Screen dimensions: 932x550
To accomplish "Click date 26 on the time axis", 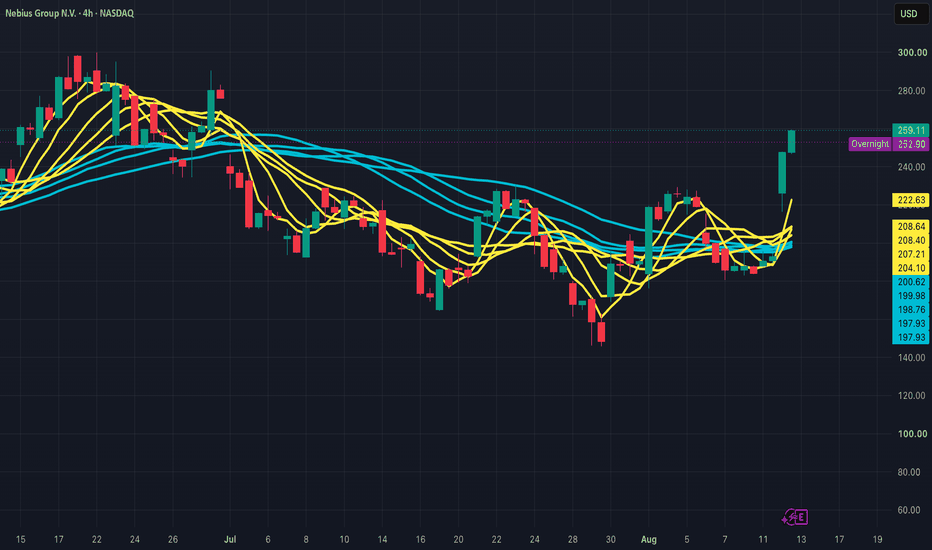I will (172, 539).
